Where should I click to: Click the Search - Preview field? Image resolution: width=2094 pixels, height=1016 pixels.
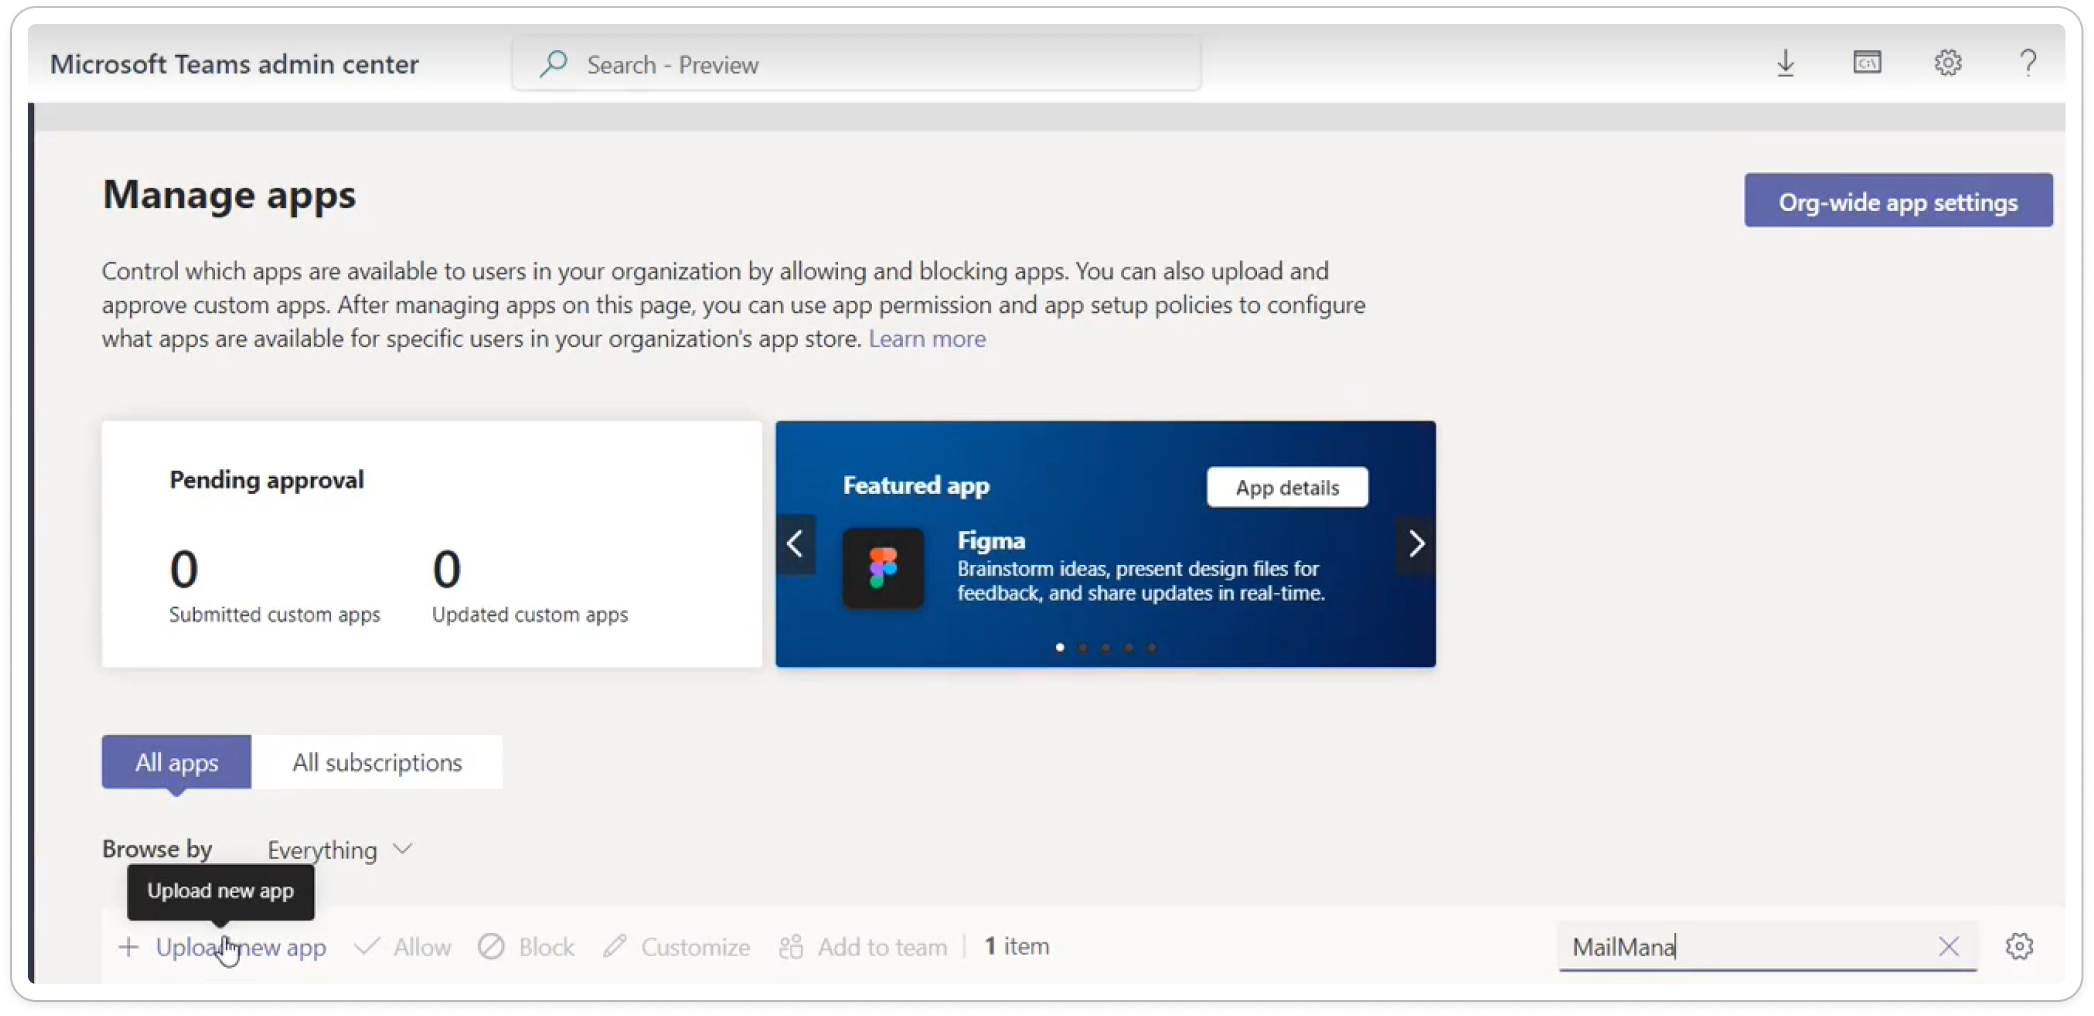coord(856,65)
